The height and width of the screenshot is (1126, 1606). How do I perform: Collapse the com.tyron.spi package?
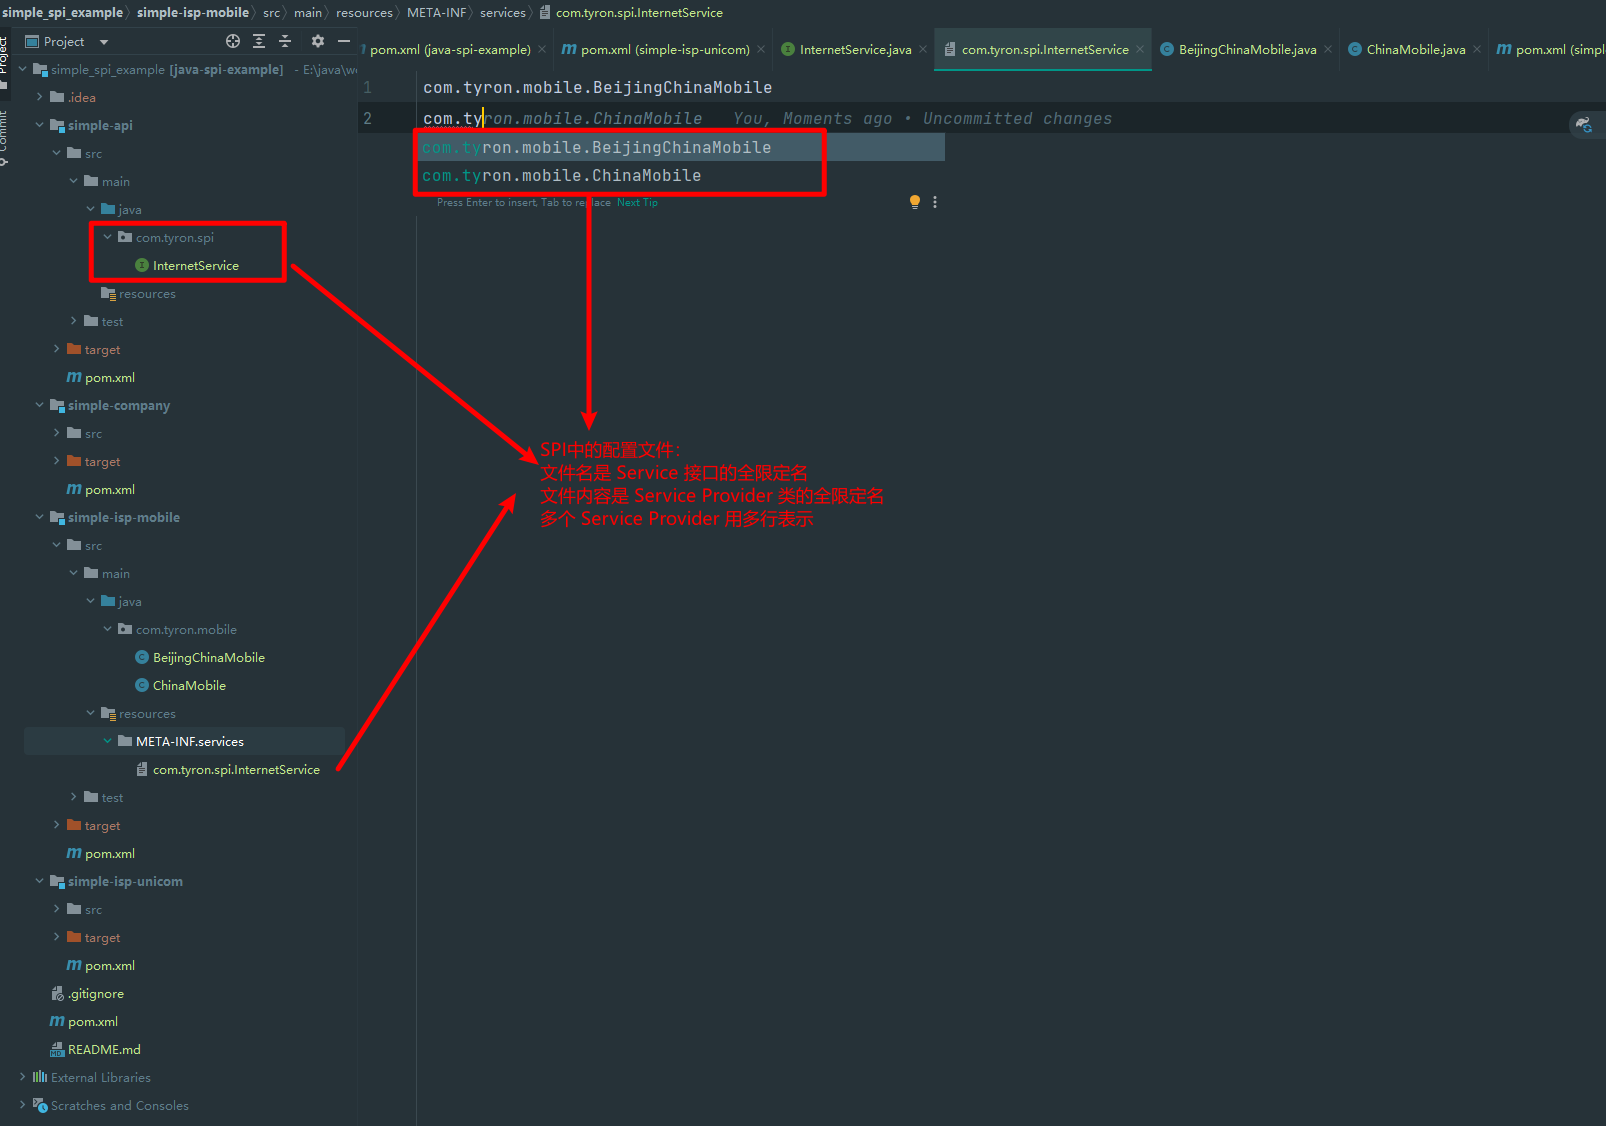click(x=107, y=237)
